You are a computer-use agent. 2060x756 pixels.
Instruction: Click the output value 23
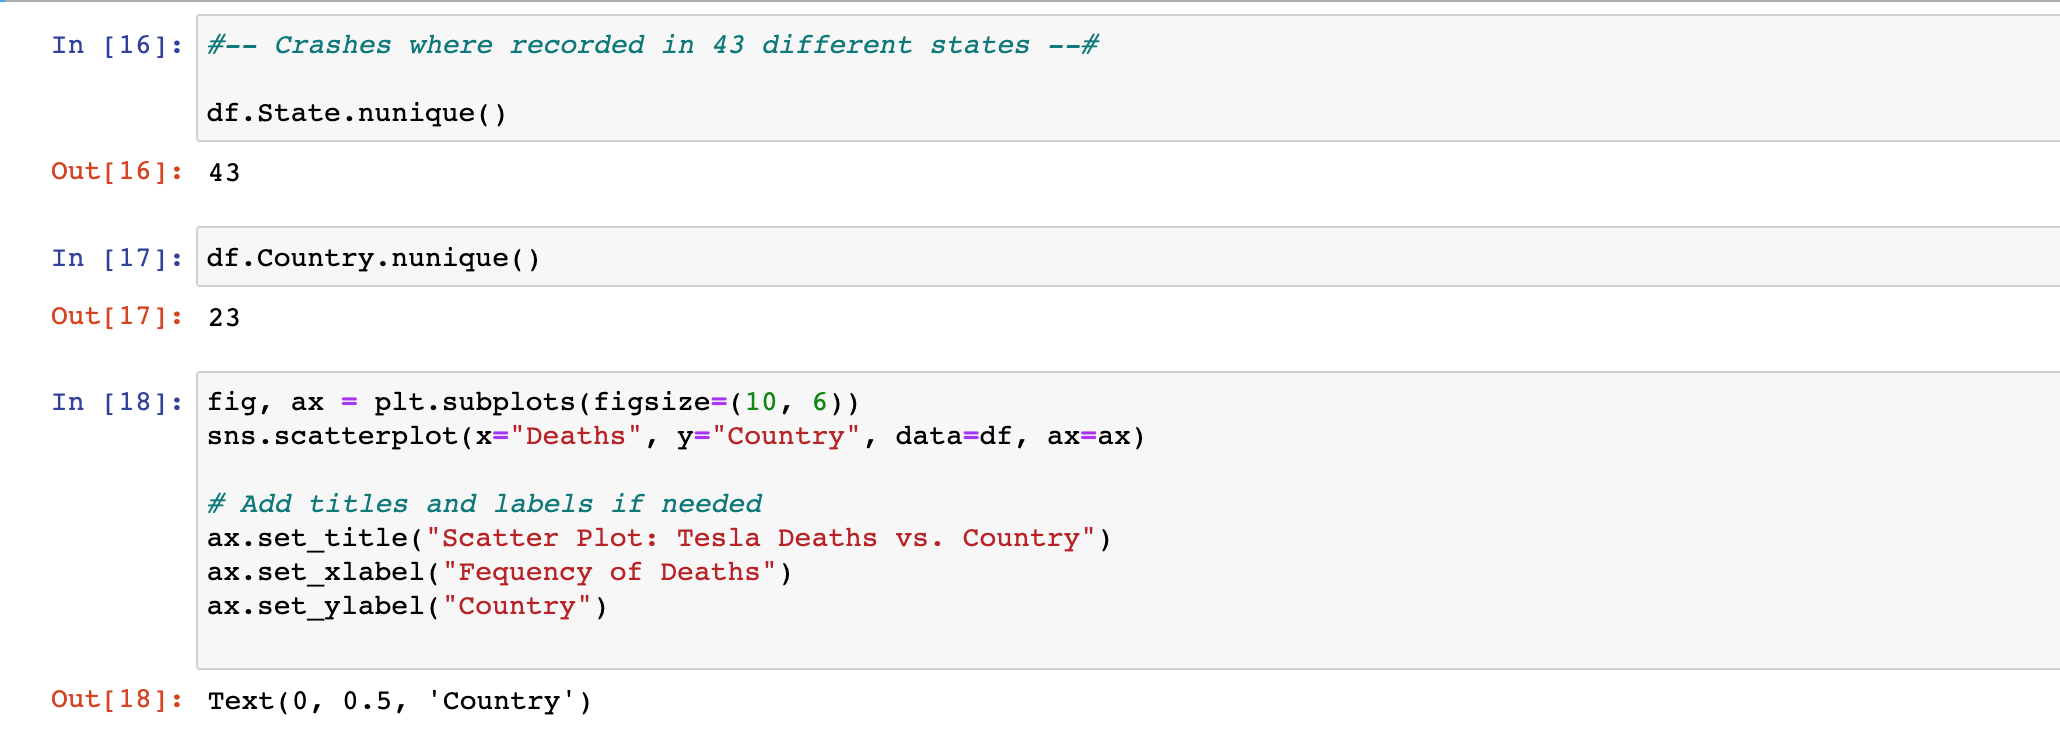pyautogui.click(x=224, y=318)
